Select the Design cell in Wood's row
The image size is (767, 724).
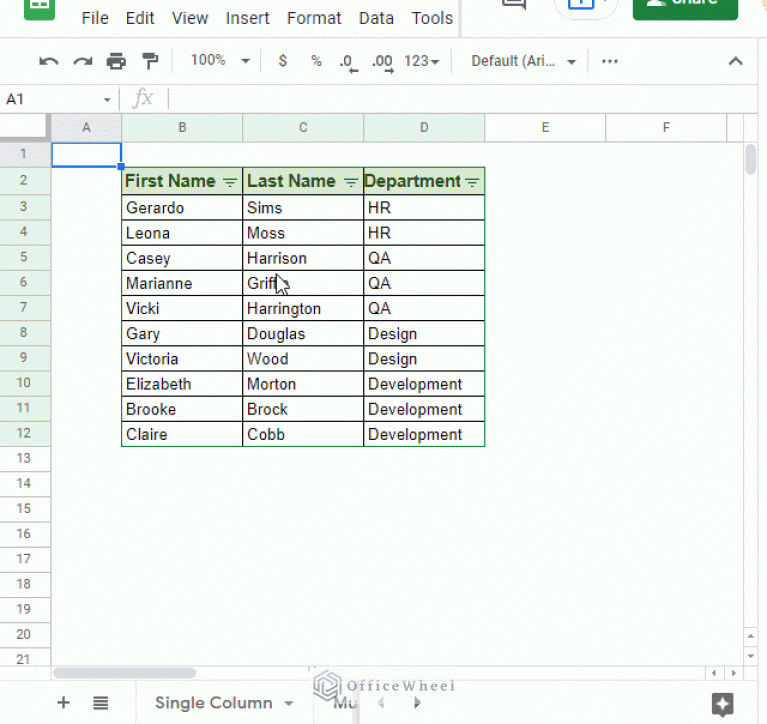click(x=424, y=359)
